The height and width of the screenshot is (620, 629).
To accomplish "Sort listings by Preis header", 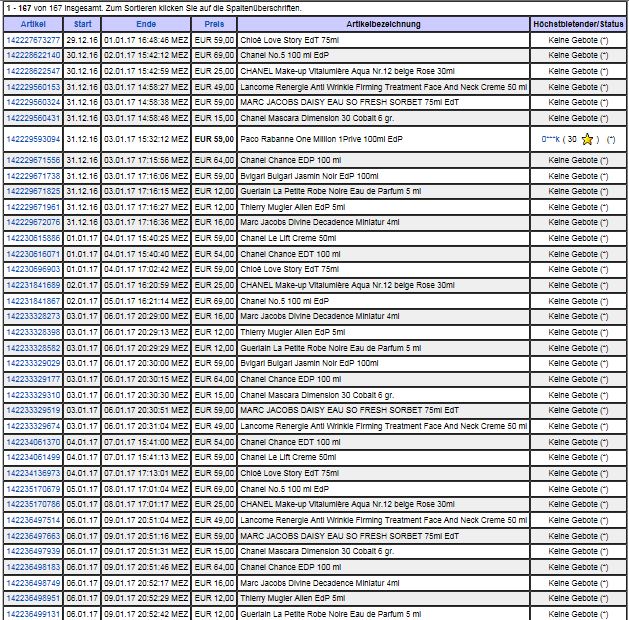I will click(214, 24).
